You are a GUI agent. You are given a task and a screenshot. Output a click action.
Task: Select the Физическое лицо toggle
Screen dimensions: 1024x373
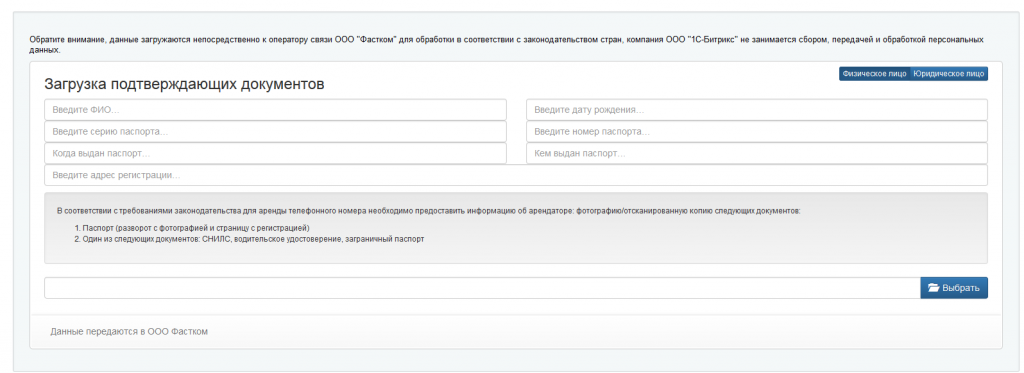874,74
